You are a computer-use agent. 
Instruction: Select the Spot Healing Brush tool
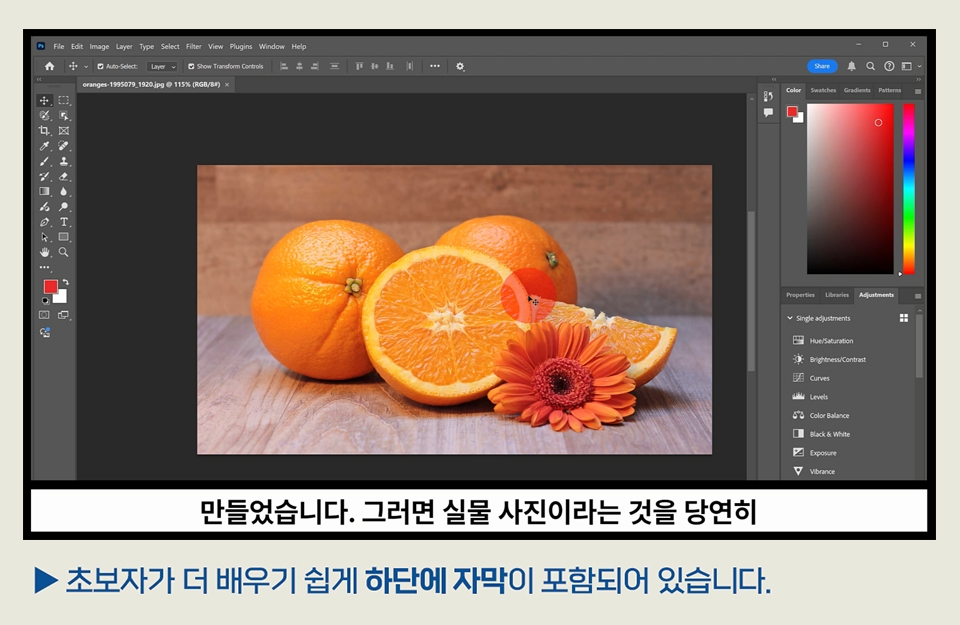(x=64, y=146)
